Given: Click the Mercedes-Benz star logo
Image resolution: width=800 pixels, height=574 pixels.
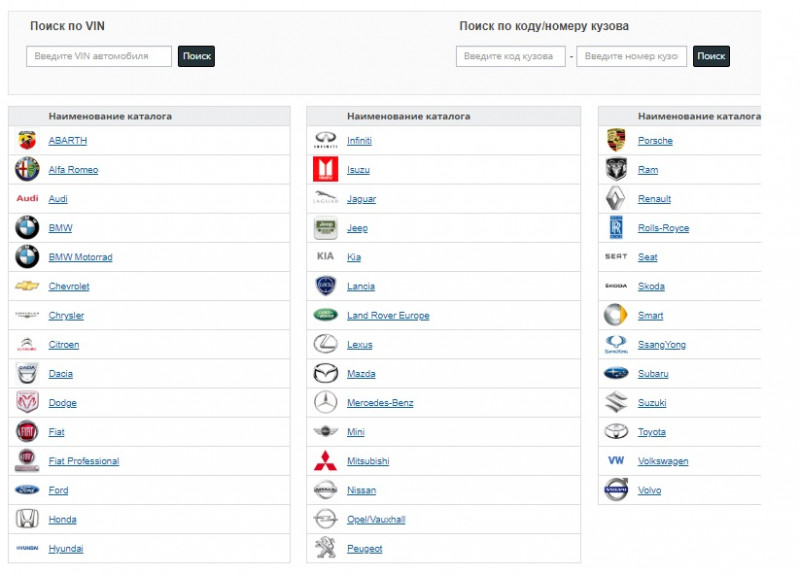Looking at the screenshot, I should (x=326, y=403).
